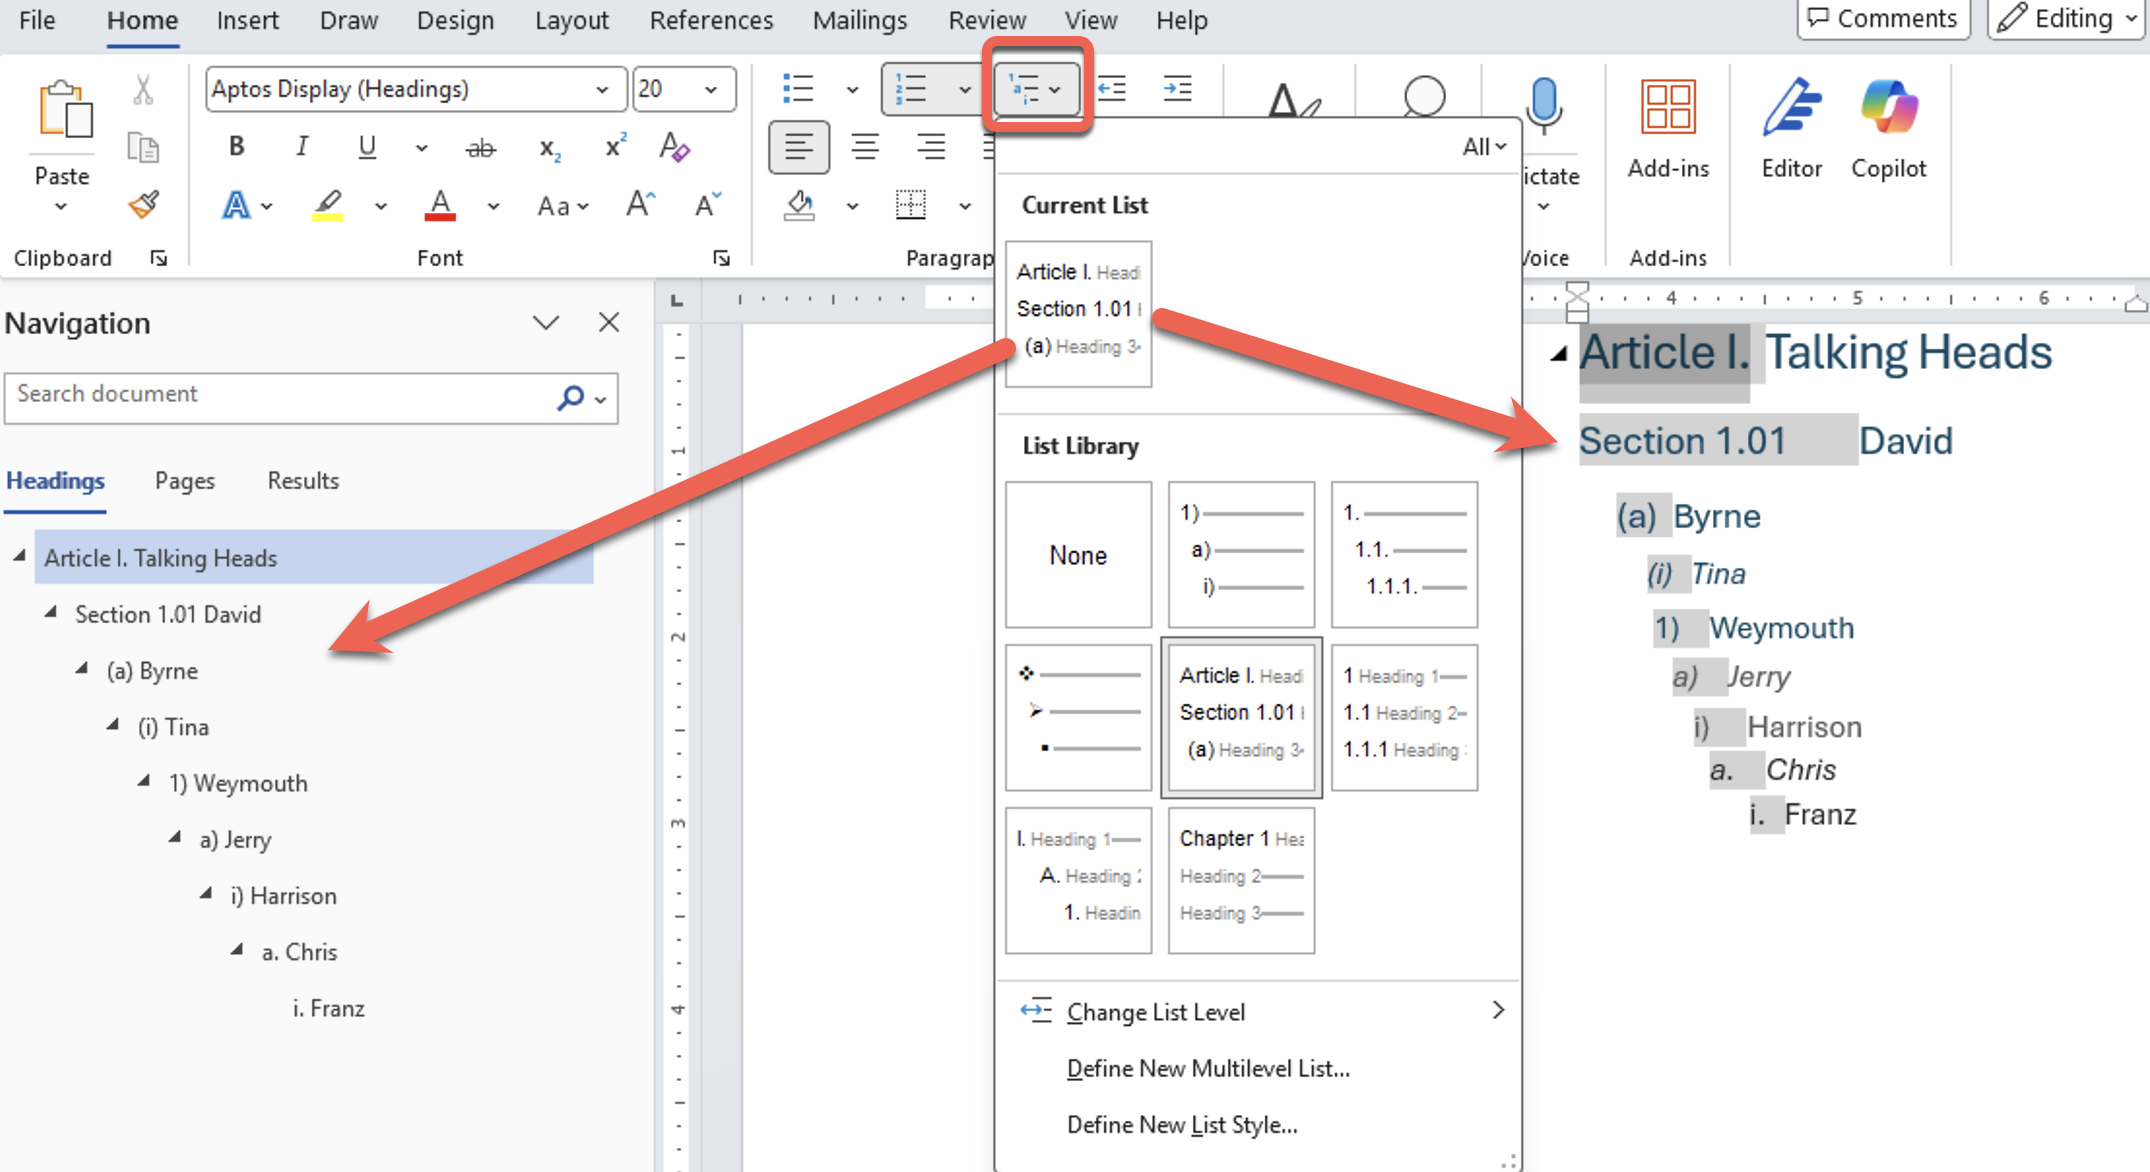Open the font name dropdown
The image size is (2150, 1172).
click(x=602, y=89)
